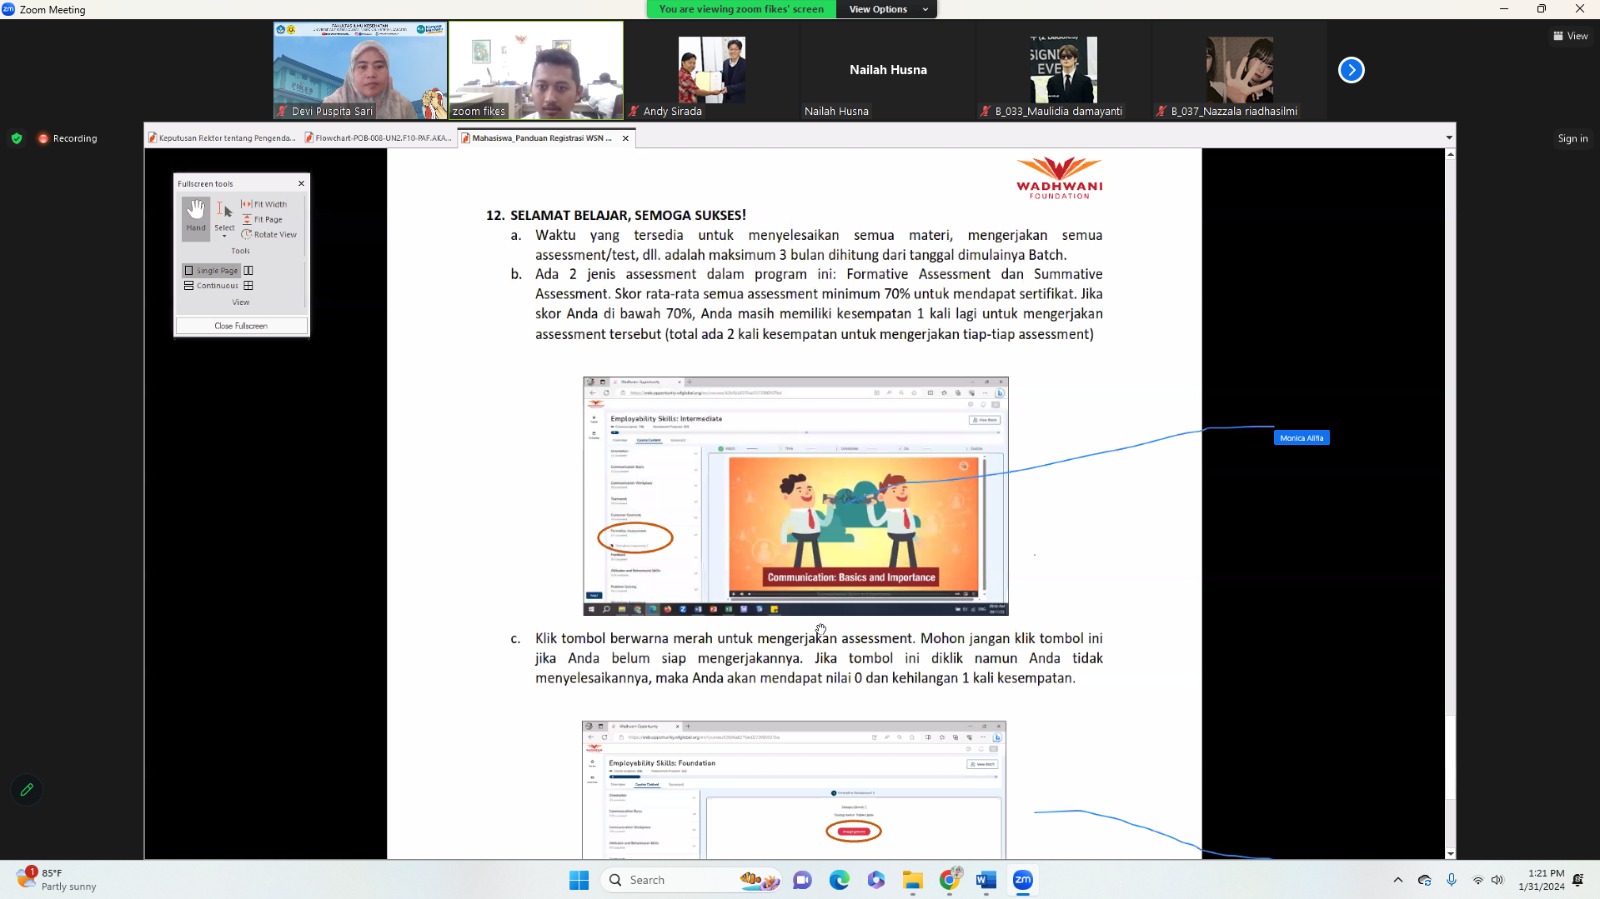Expand the Select tool dropdown arrow

(x=224, y=237)
